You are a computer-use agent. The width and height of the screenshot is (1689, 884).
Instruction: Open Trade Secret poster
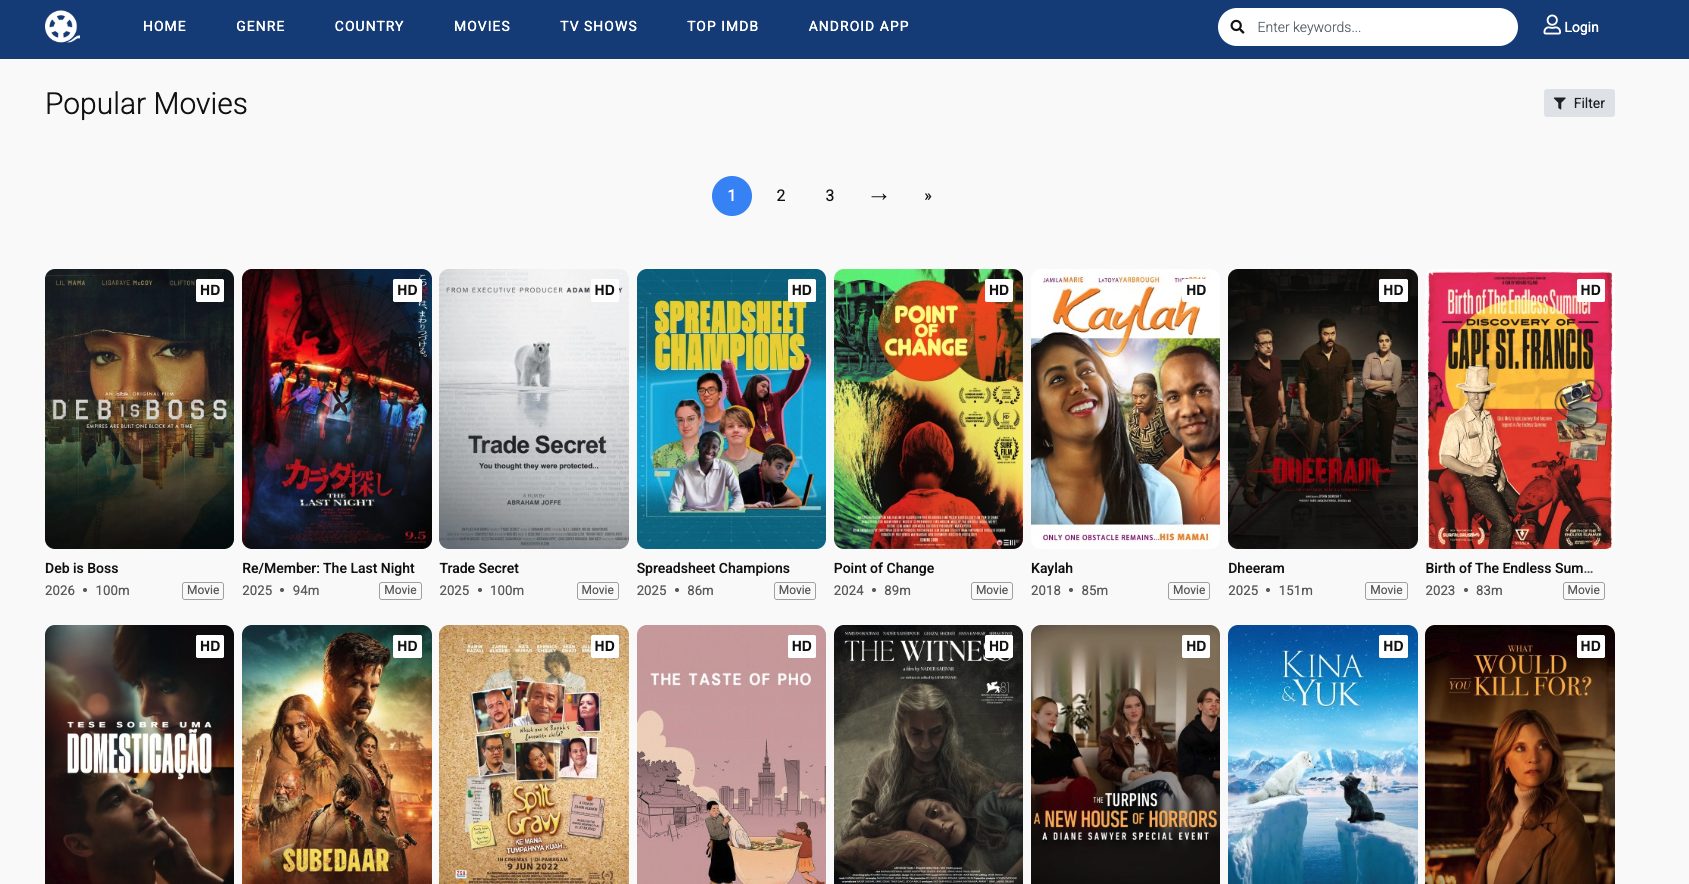(x=534, y=409)
